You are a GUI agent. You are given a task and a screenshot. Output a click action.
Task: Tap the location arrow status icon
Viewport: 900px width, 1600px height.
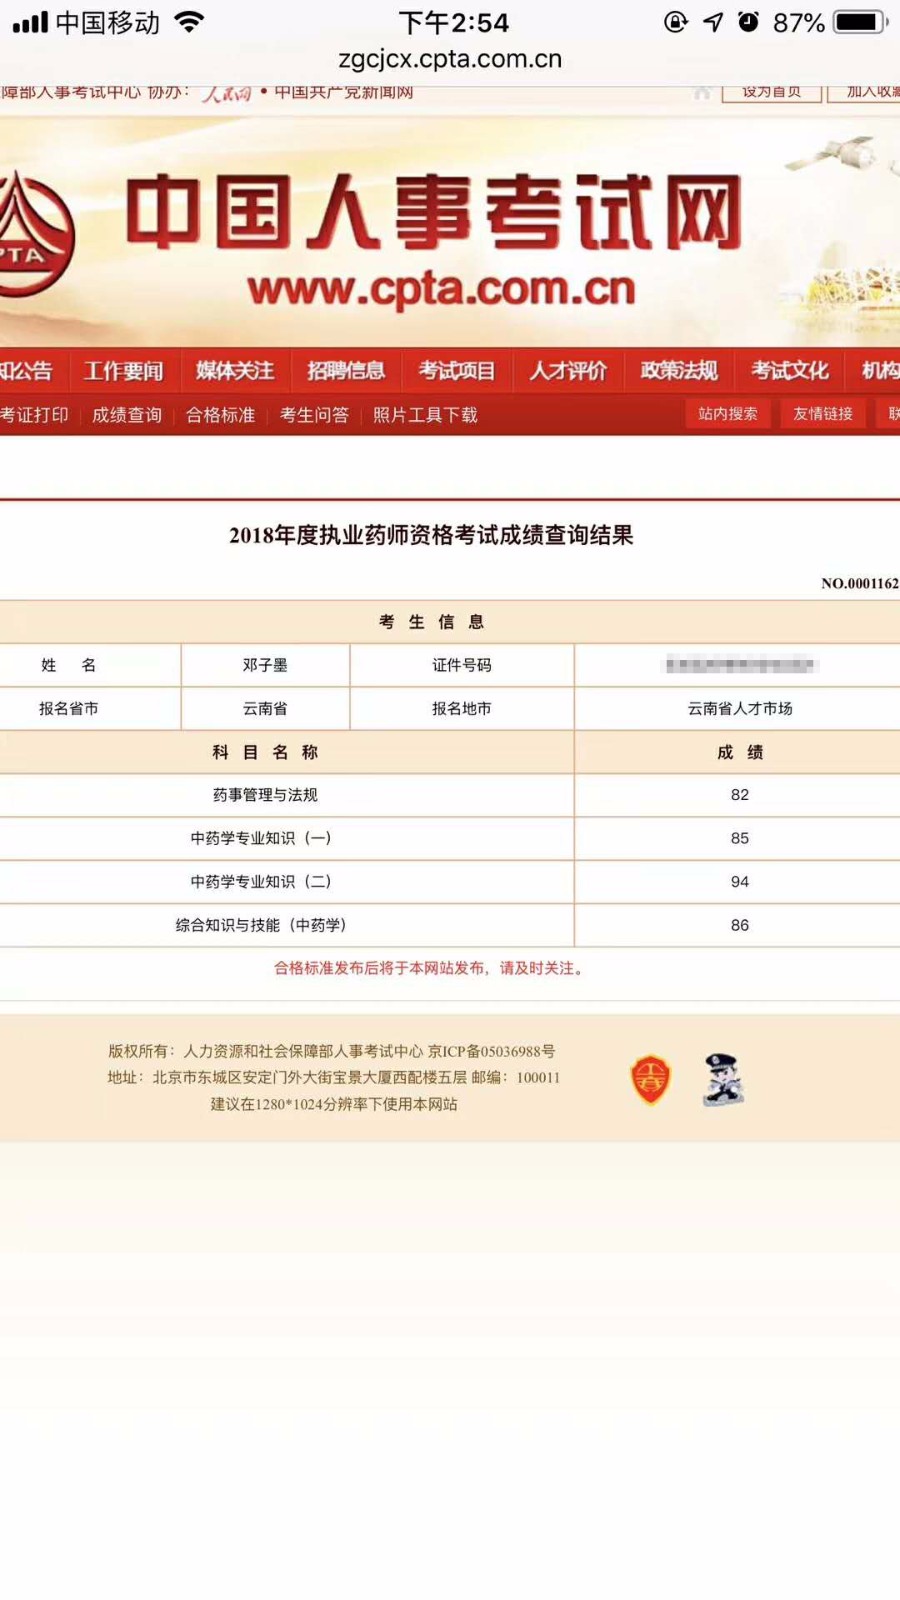713,22
